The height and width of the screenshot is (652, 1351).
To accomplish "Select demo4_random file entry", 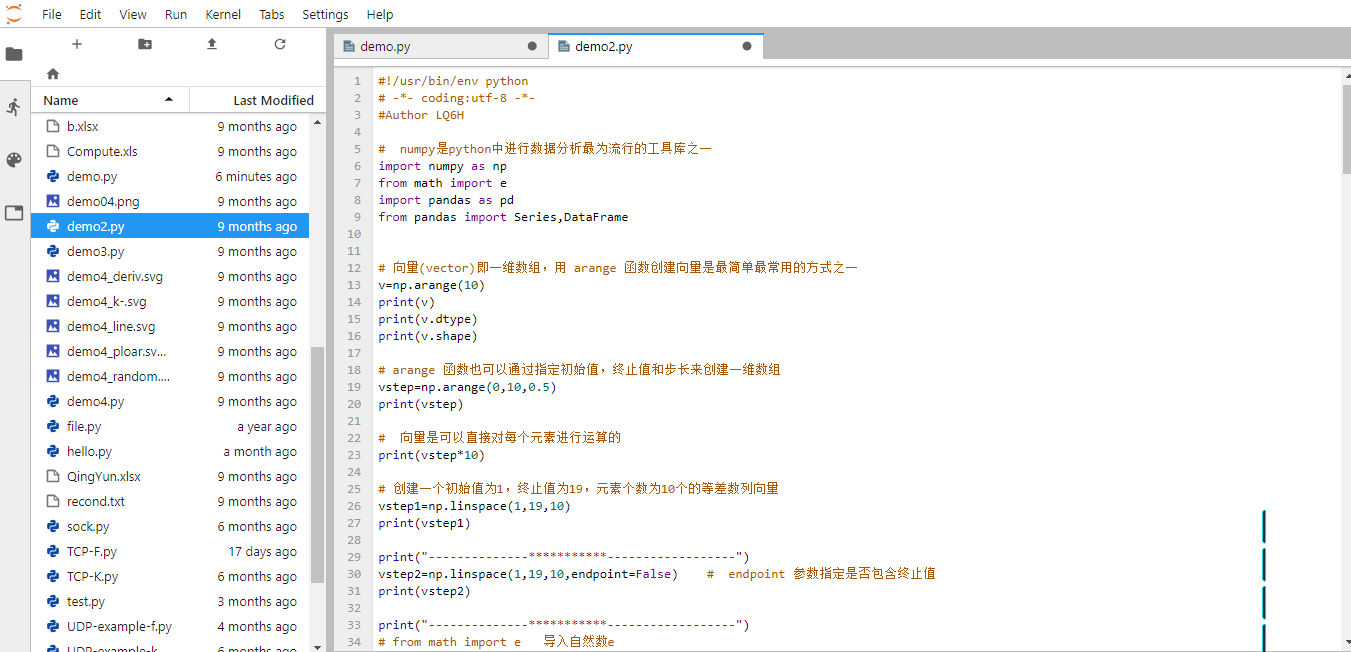I will point(170,376).
